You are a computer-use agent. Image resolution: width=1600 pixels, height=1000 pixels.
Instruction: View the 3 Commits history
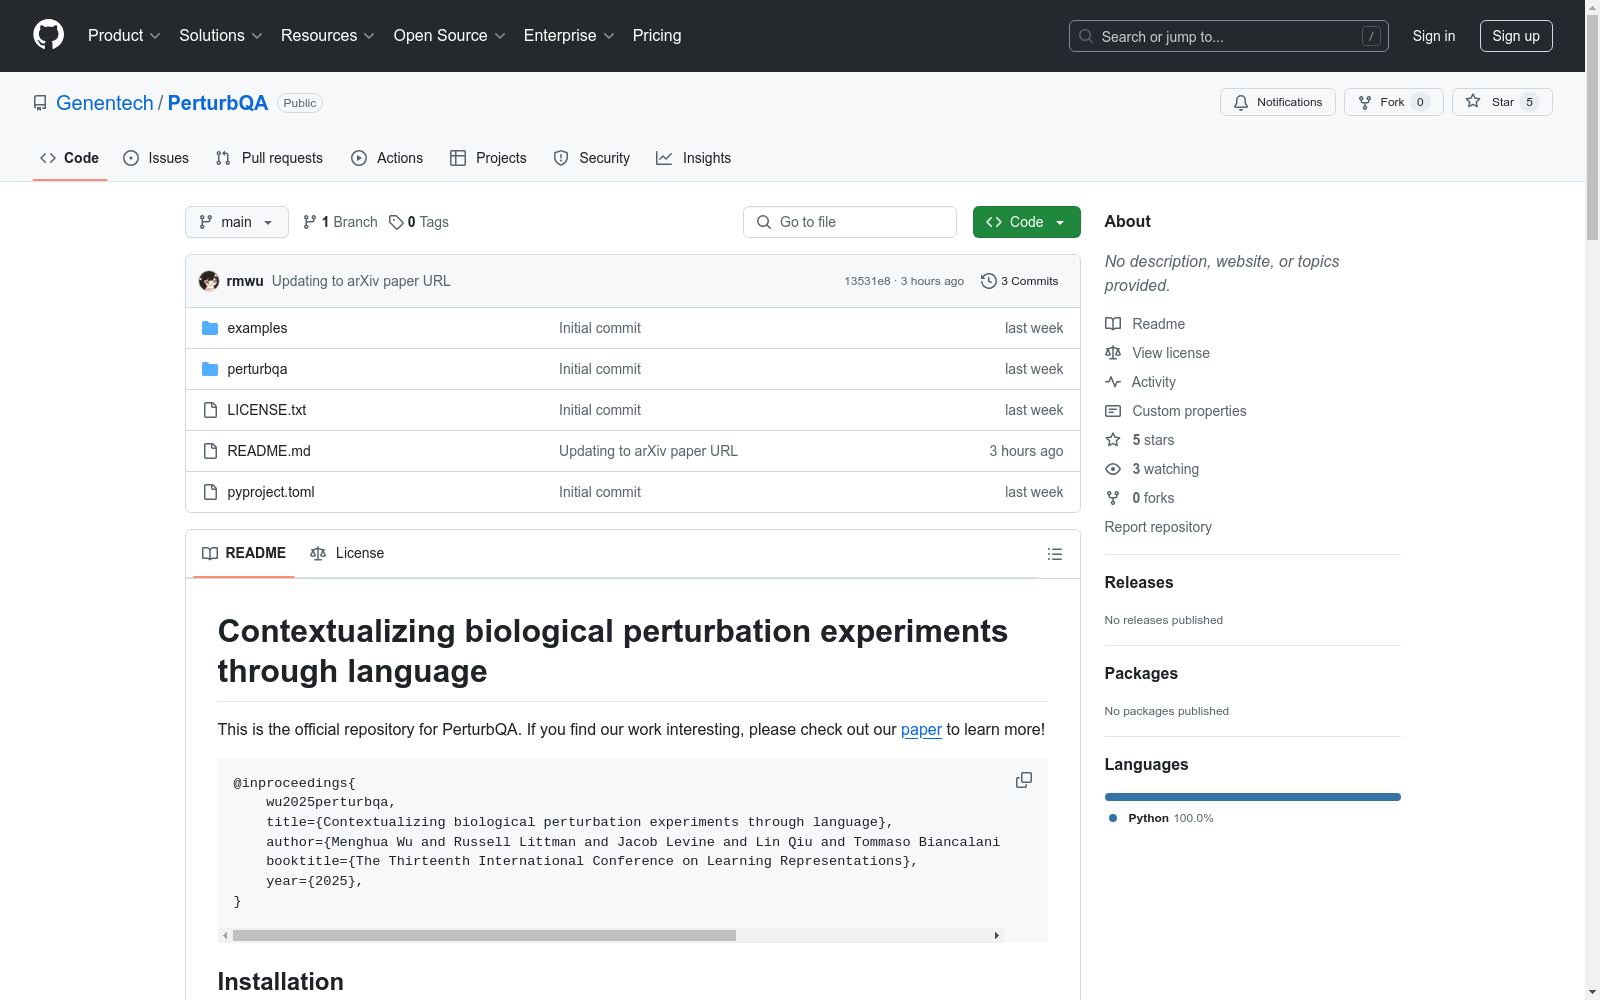1020,281
